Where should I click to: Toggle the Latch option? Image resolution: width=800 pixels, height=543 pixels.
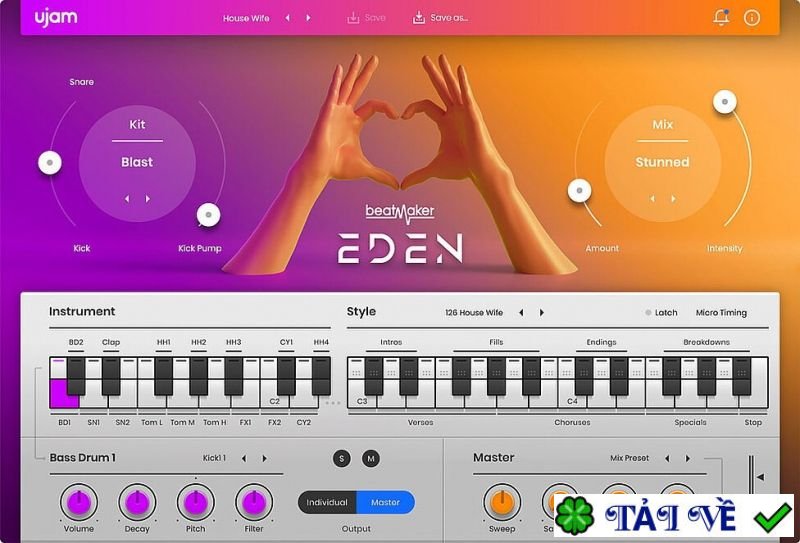(661, 312)
